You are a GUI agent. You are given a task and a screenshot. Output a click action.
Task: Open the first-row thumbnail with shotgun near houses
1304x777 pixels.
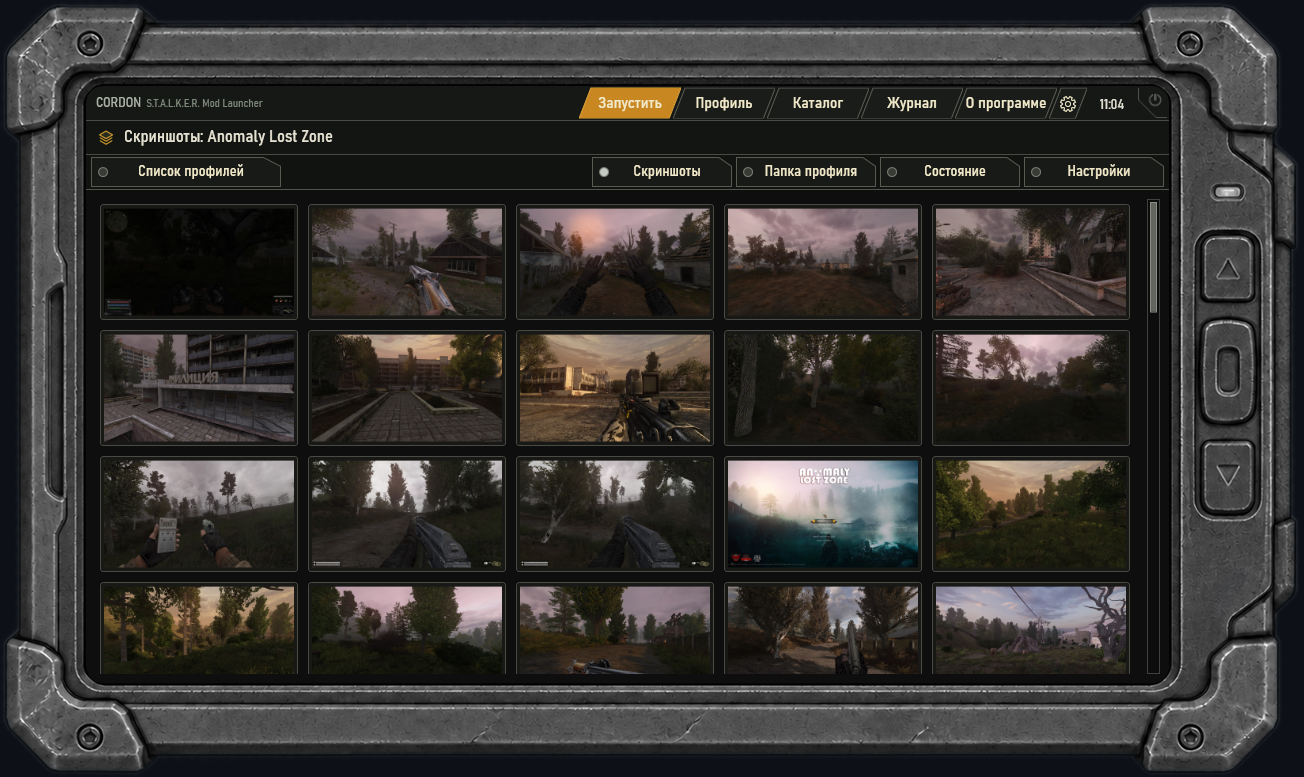coord(407,262)
